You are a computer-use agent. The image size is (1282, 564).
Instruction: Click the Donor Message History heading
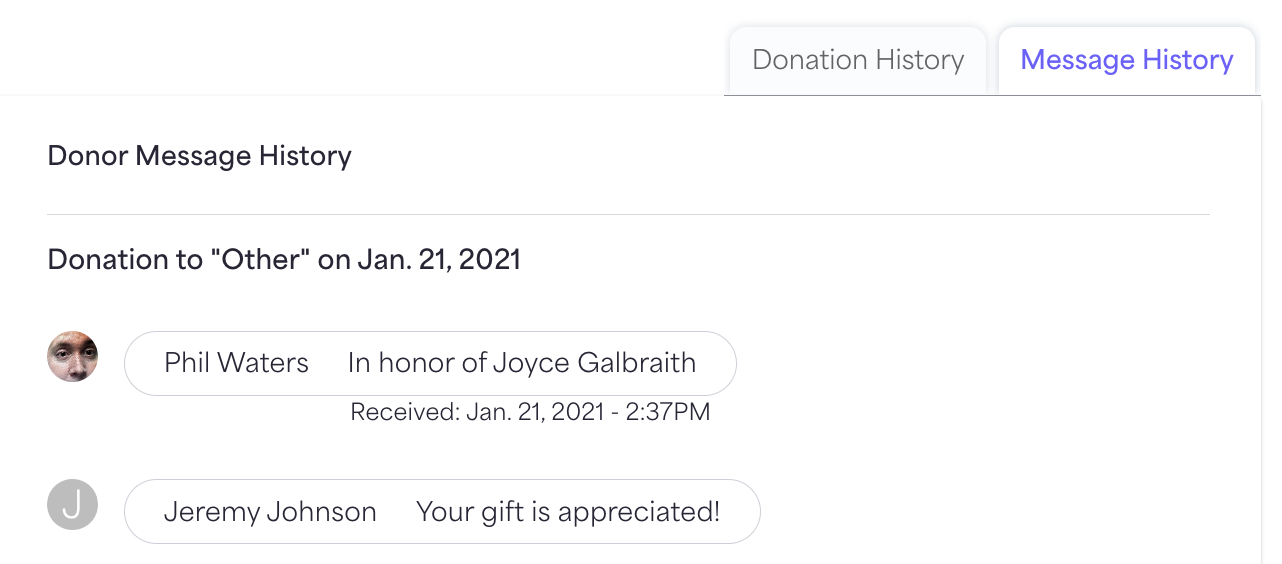click(x=200, y=156)
